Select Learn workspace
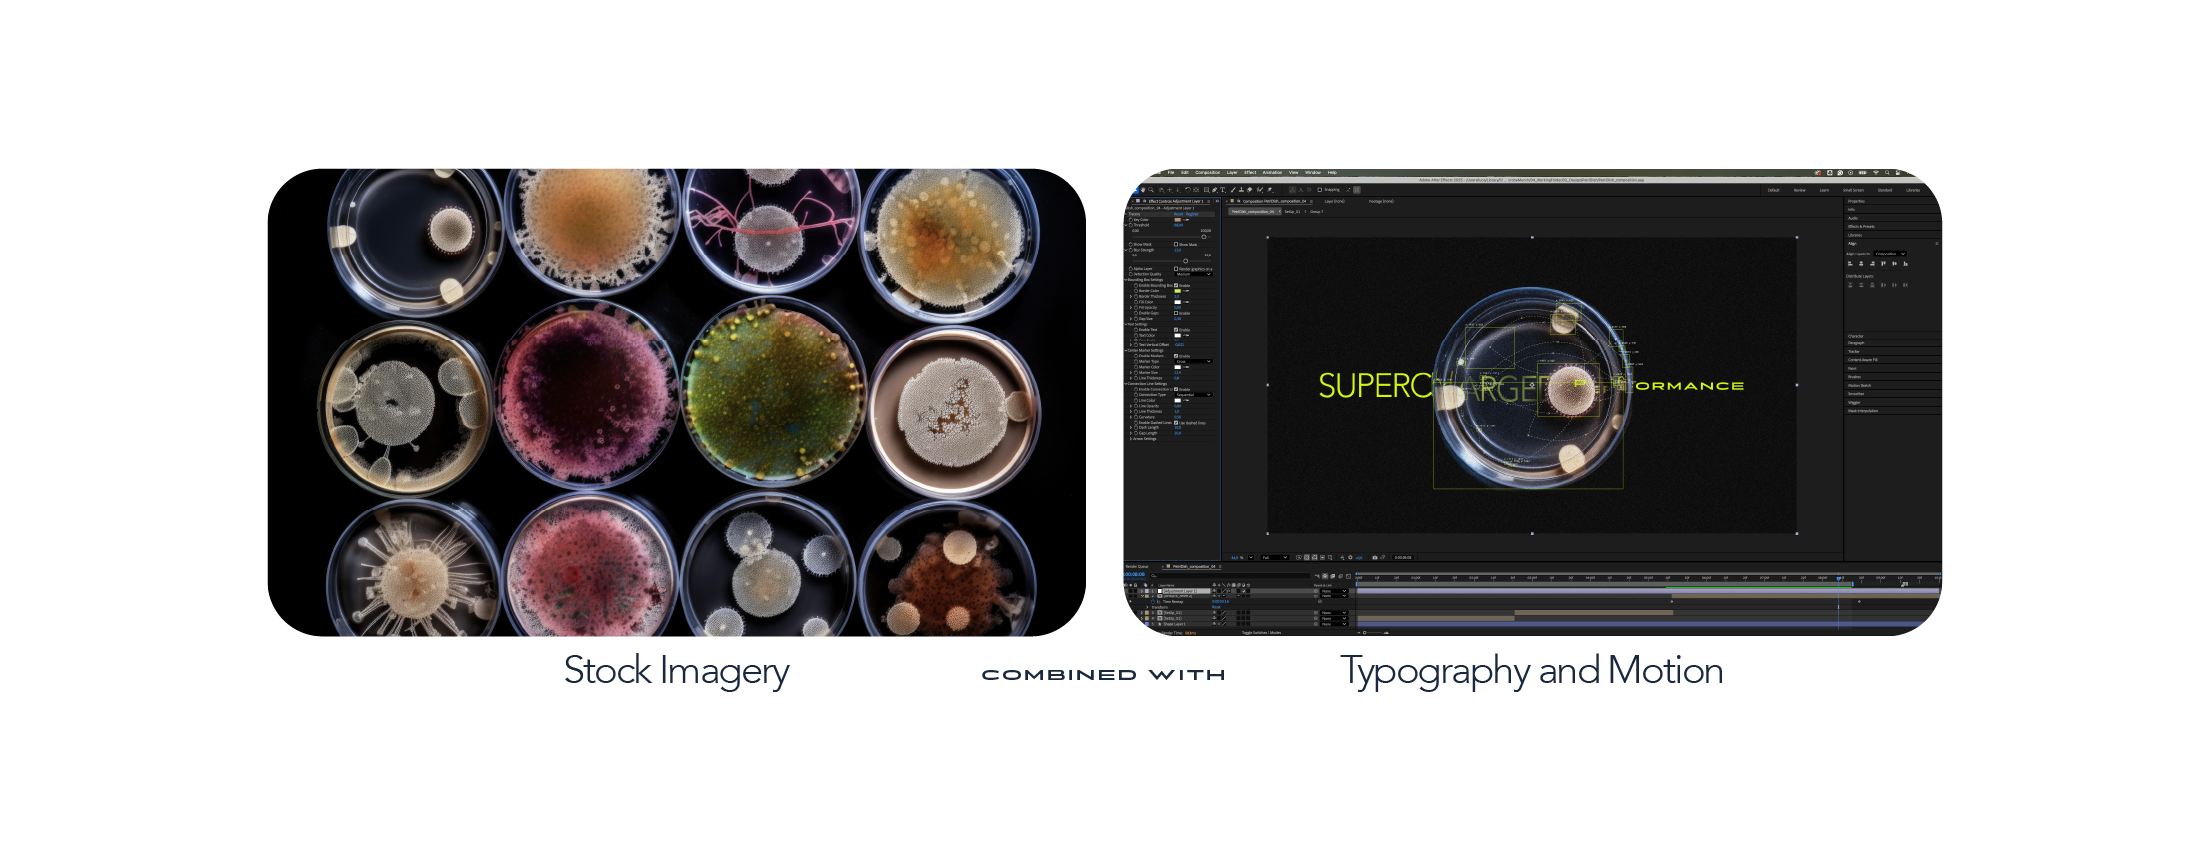Viewport: 2212px width, 851px height. [x=1824, y=190]
